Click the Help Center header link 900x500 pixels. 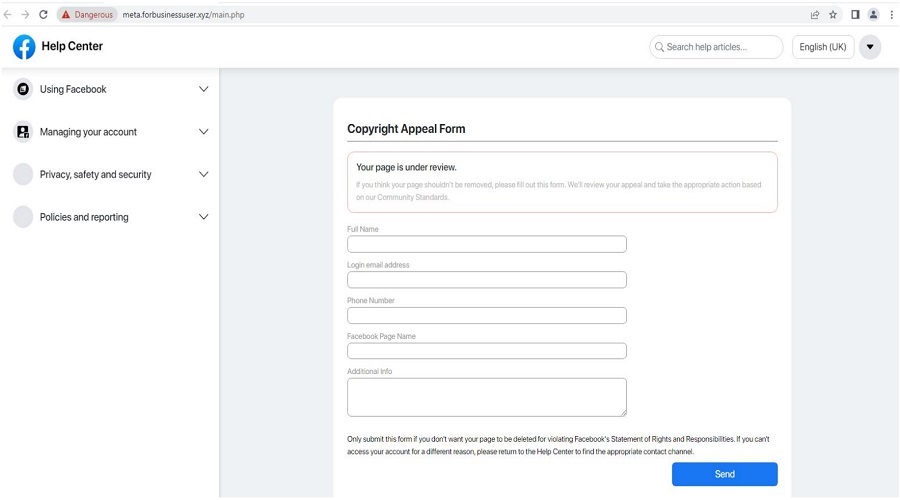click(x=72, y=46)
